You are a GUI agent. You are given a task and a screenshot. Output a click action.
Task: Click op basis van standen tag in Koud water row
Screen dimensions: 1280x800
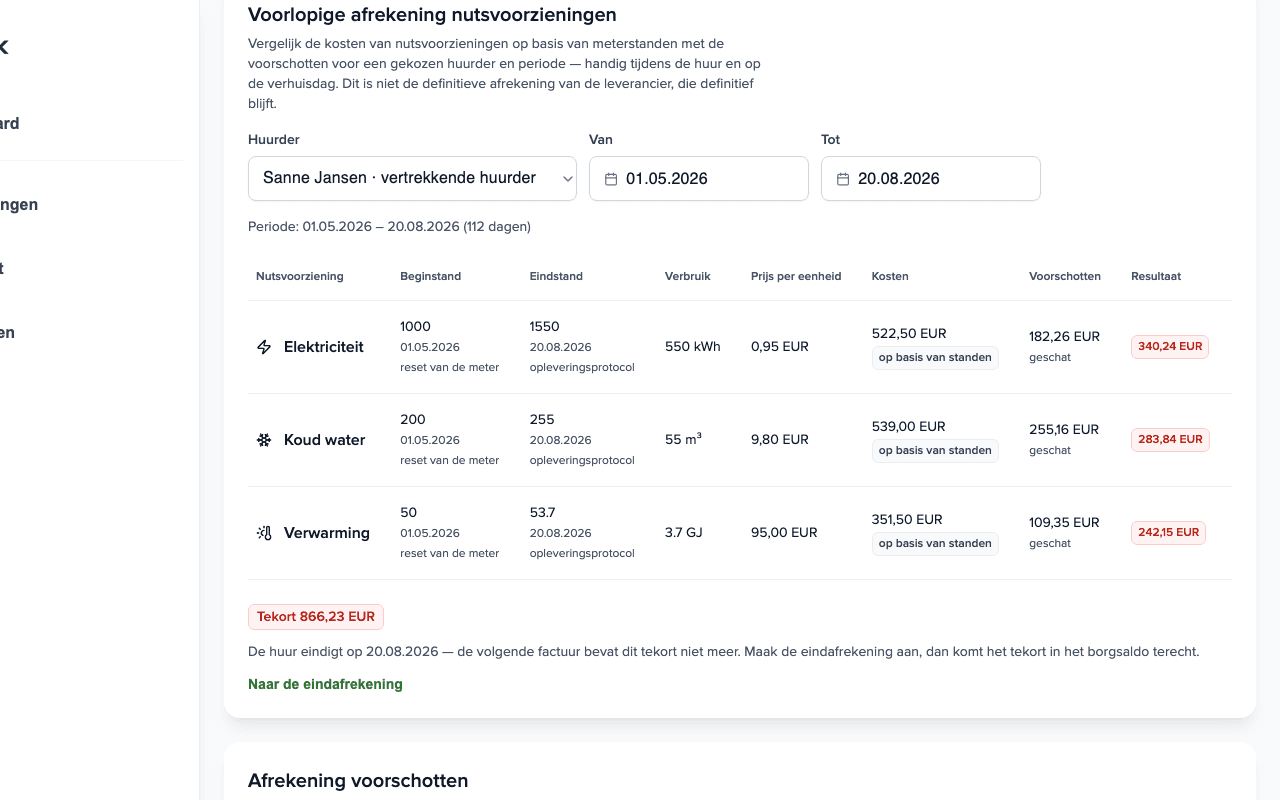click(935, 451)
